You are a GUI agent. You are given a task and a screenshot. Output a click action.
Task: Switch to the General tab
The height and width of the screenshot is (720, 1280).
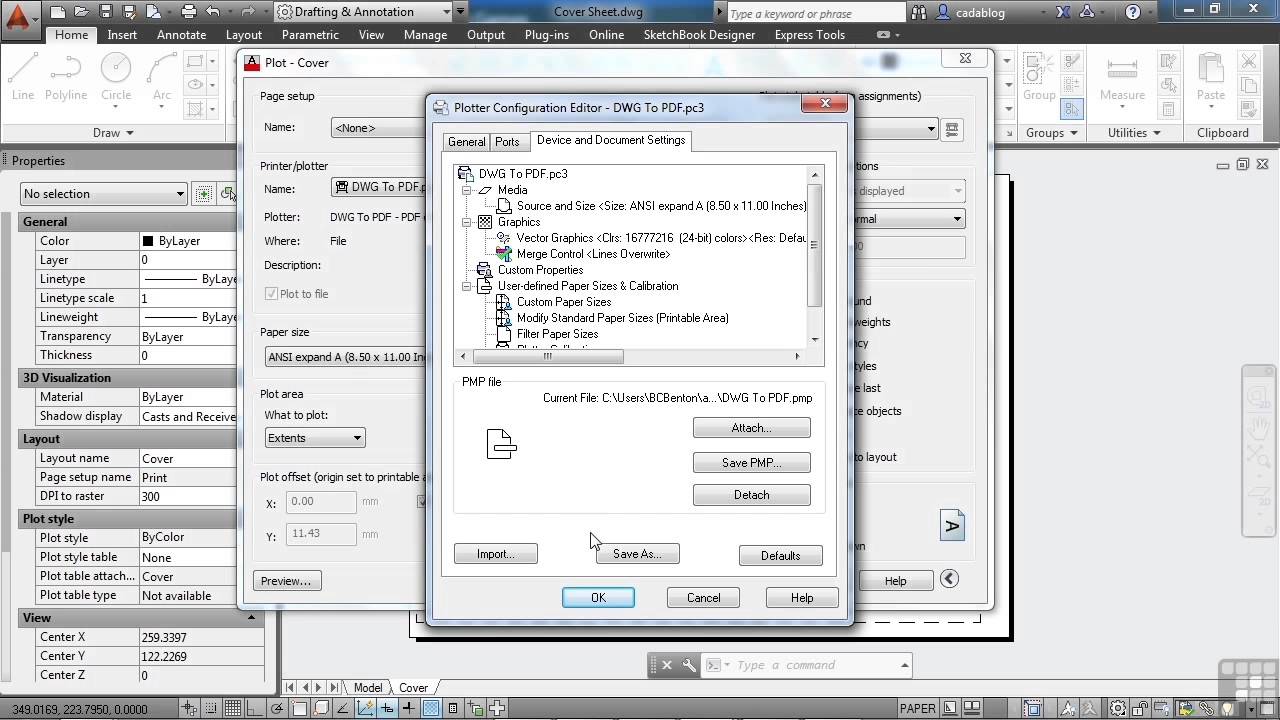[x=466, y=141]
